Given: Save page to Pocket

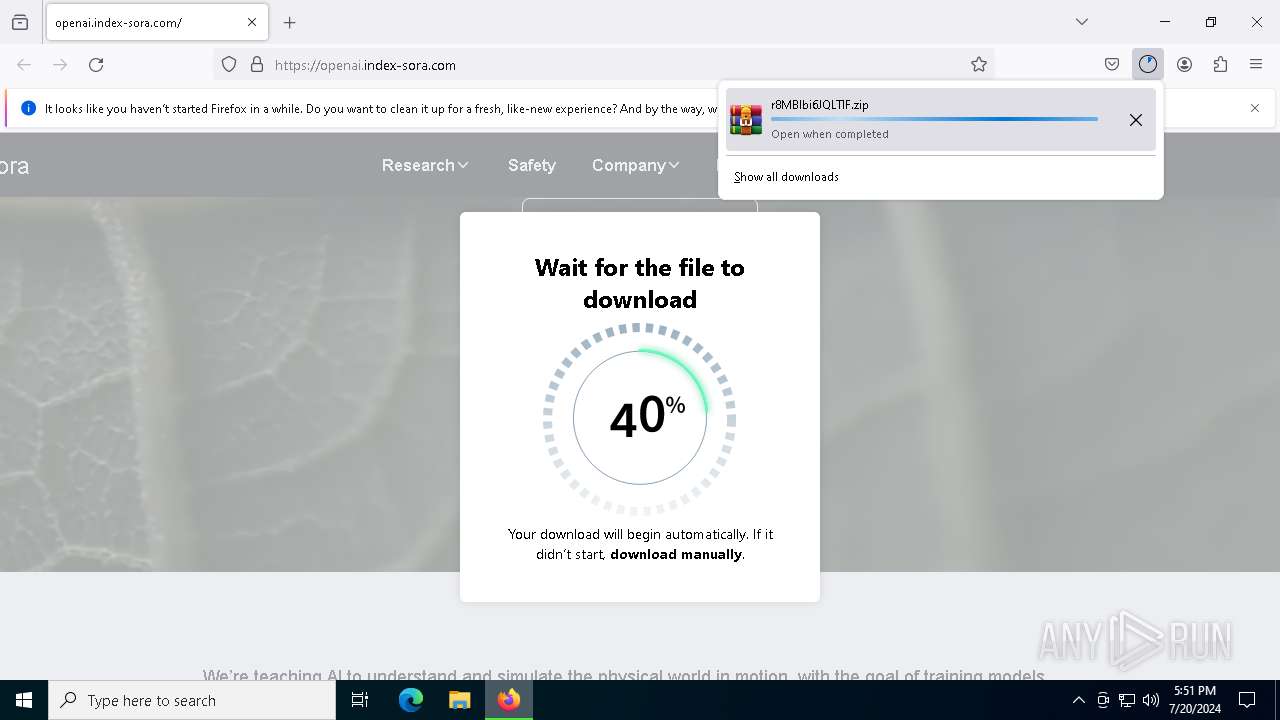Looking at the screenshot, I should pyautogui.click(x=1112, y=65).
